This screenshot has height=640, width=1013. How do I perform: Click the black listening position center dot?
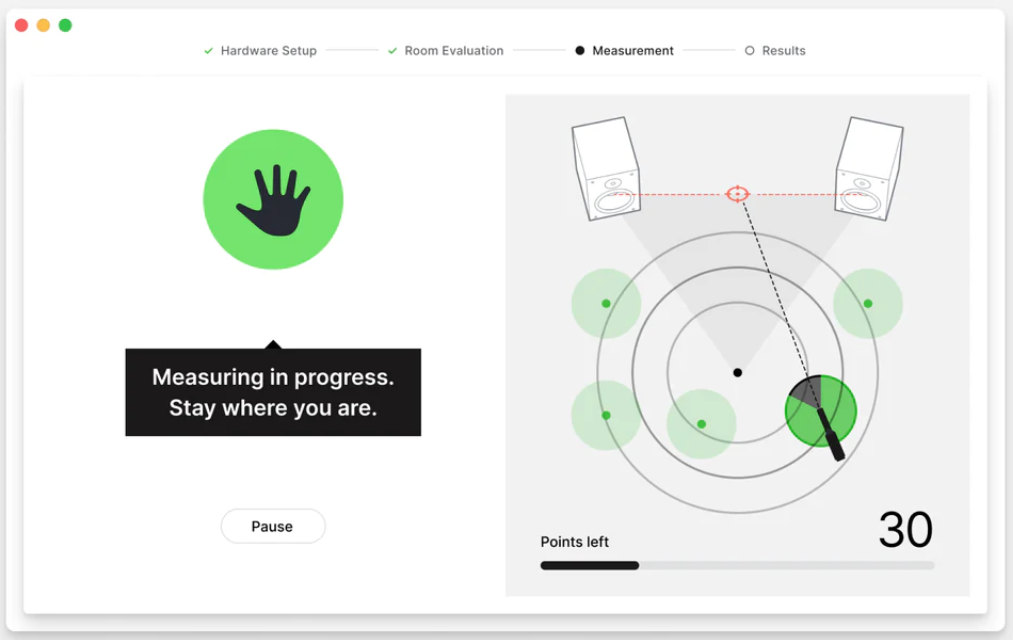click(x=737, y=372)
